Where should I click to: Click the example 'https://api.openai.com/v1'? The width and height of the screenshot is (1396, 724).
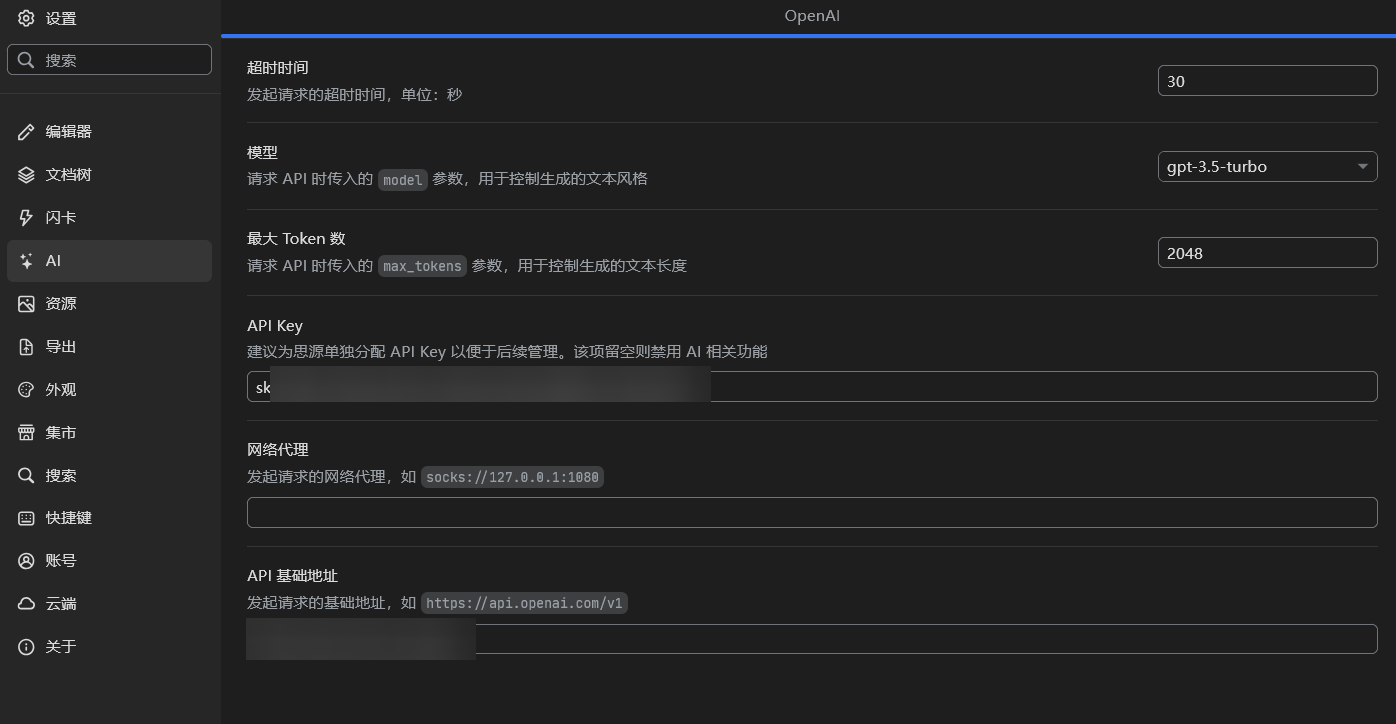click(524, 603)
